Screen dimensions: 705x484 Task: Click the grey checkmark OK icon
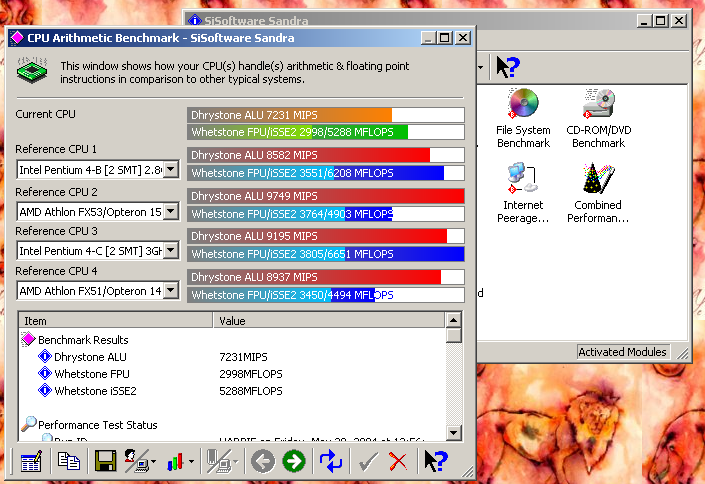tap(368, 461)
